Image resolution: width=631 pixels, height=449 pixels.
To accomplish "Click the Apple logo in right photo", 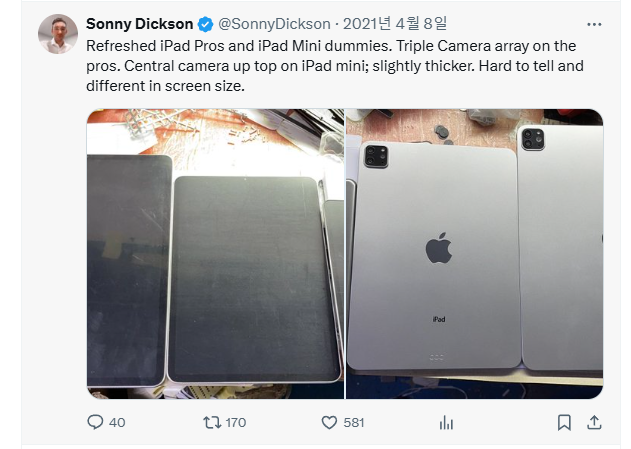I will (439, 248).
